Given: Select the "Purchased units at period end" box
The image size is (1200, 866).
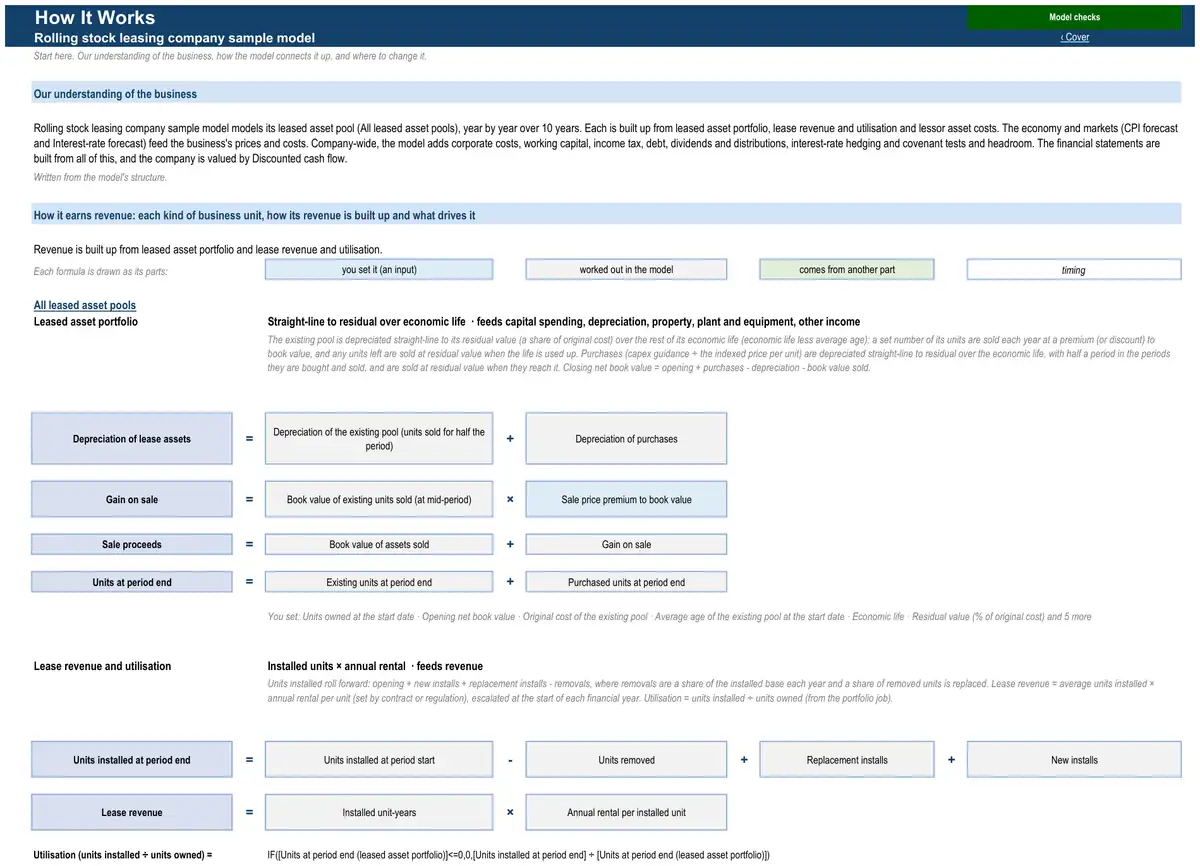Looking at the screenshot, I should [x=626, y=582].
